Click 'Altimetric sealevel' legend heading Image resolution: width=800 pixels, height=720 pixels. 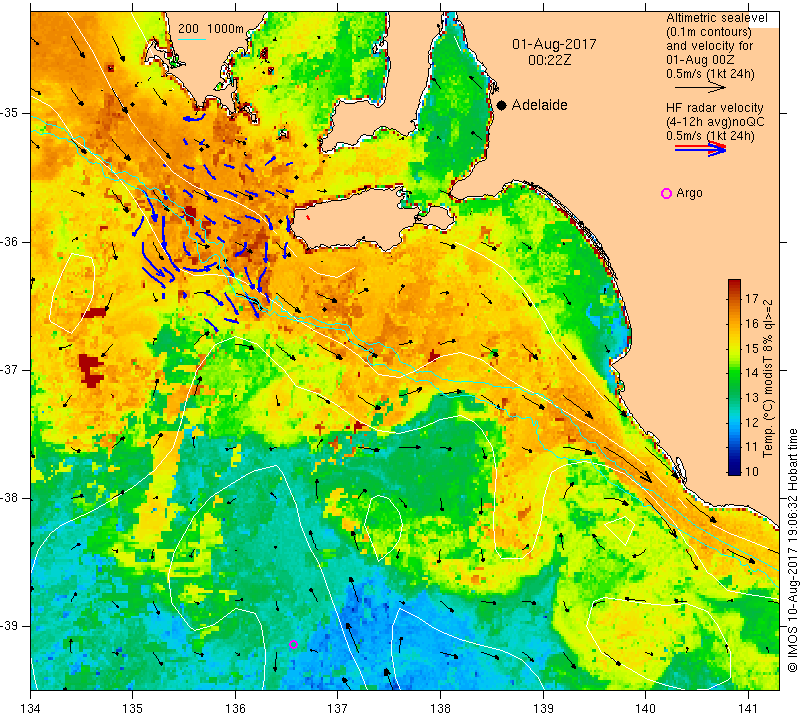[717, 18]
